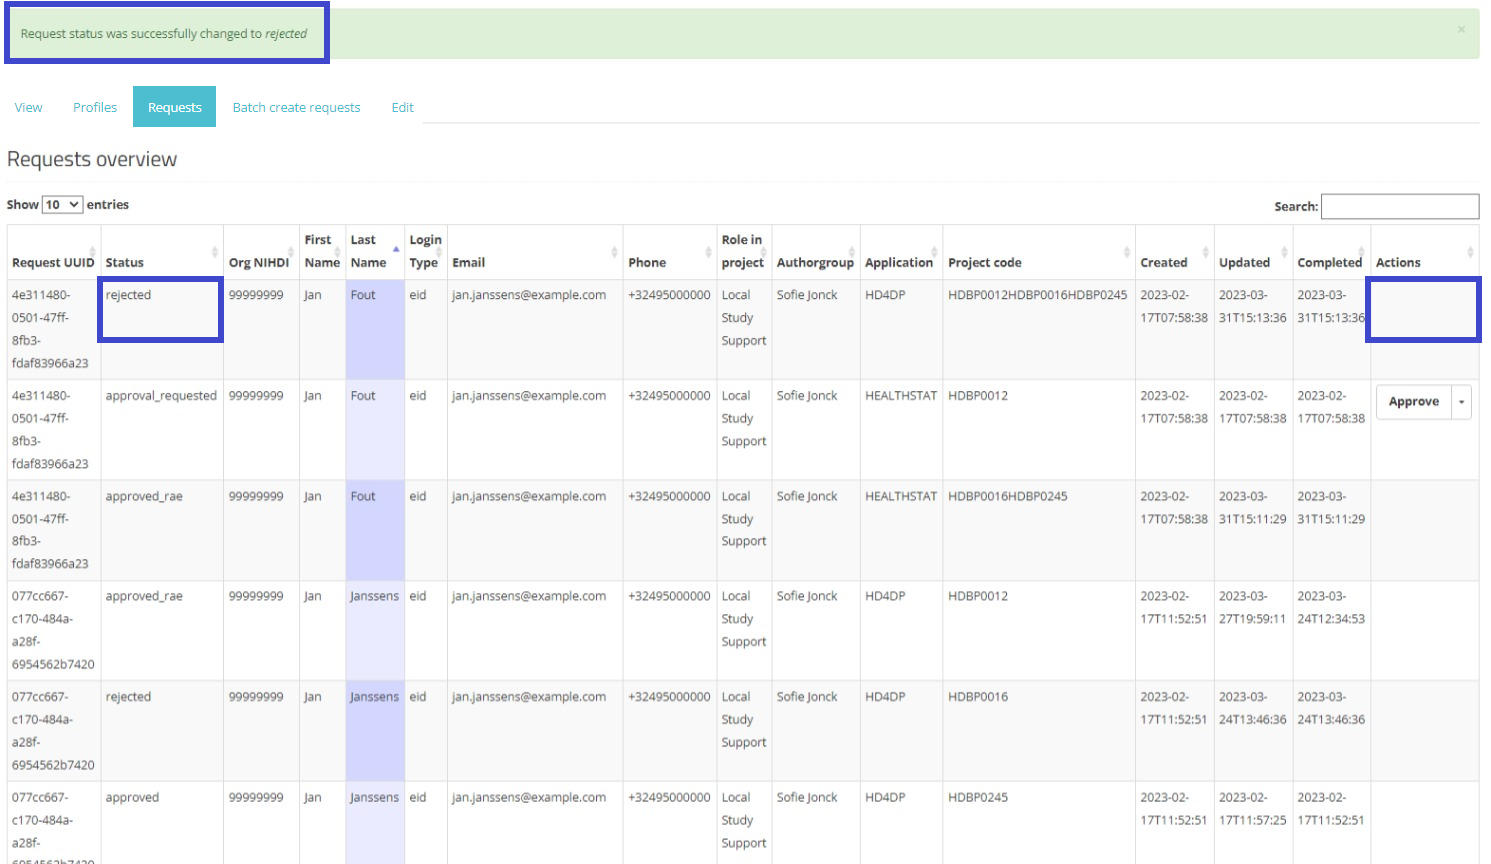Open the Show entries count dropdown

pos(62,205)
